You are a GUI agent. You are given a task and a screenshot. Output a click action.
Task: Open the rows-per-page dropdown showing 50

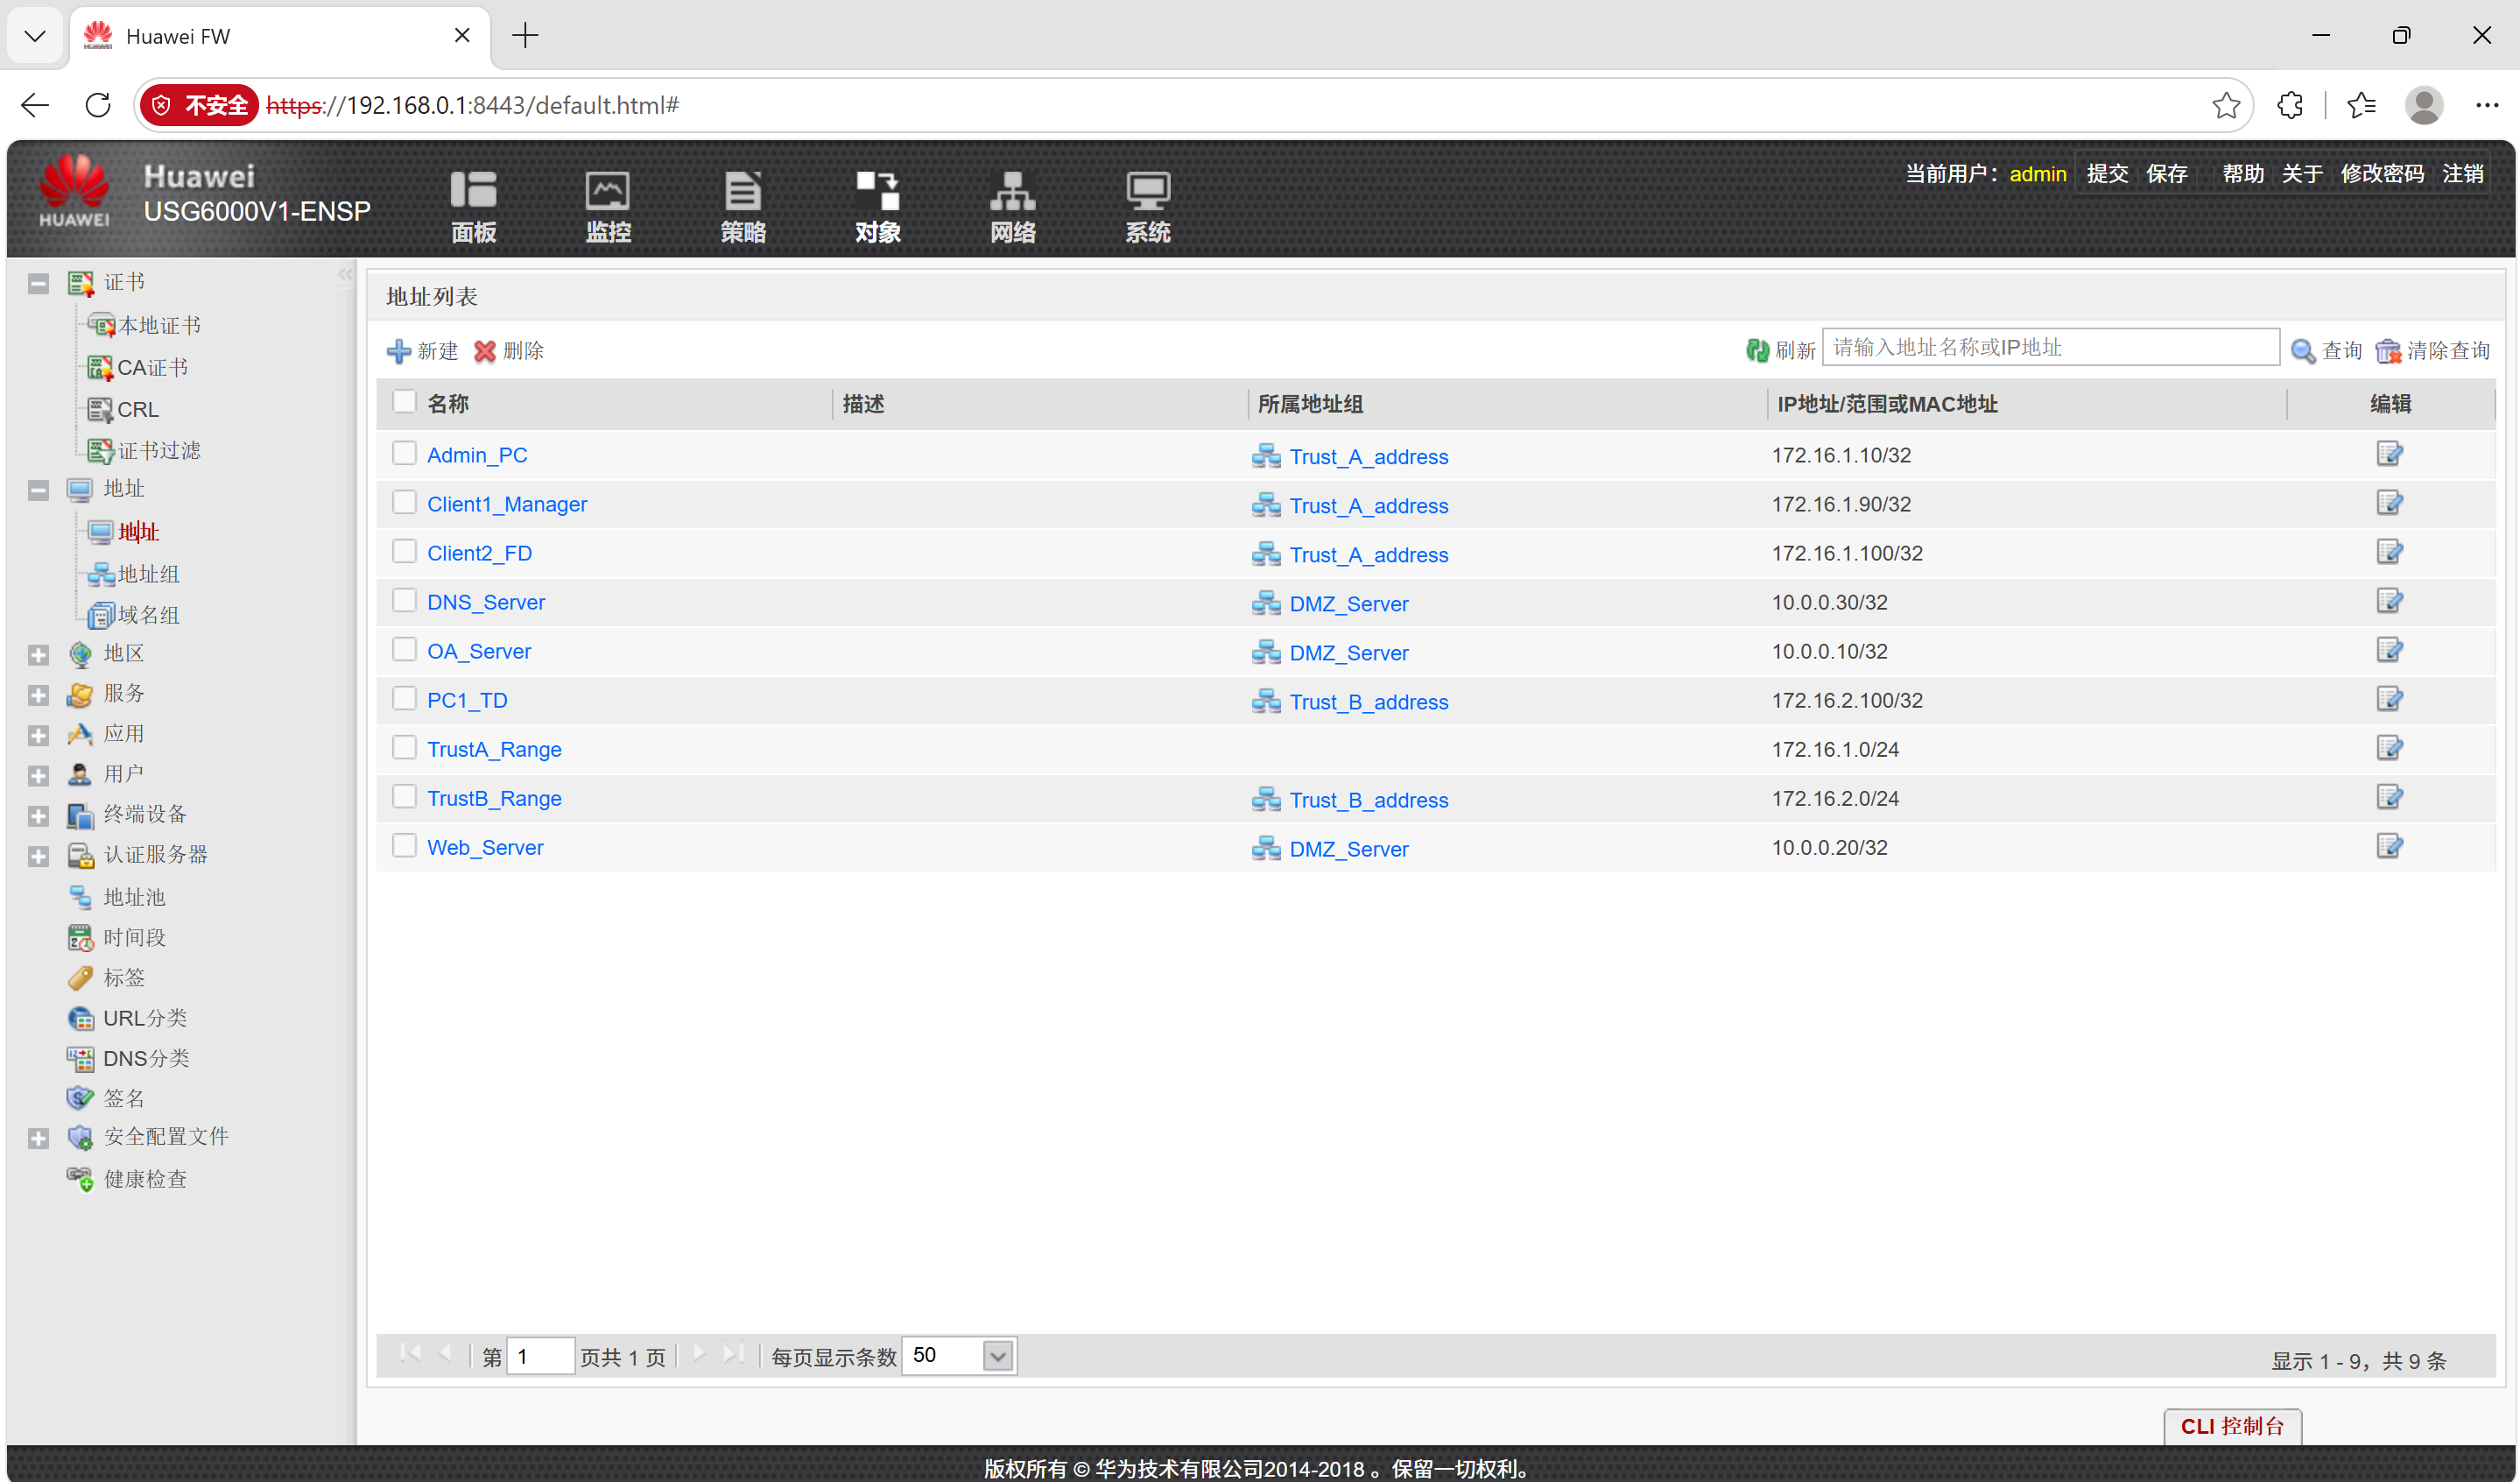point(997,1356)
